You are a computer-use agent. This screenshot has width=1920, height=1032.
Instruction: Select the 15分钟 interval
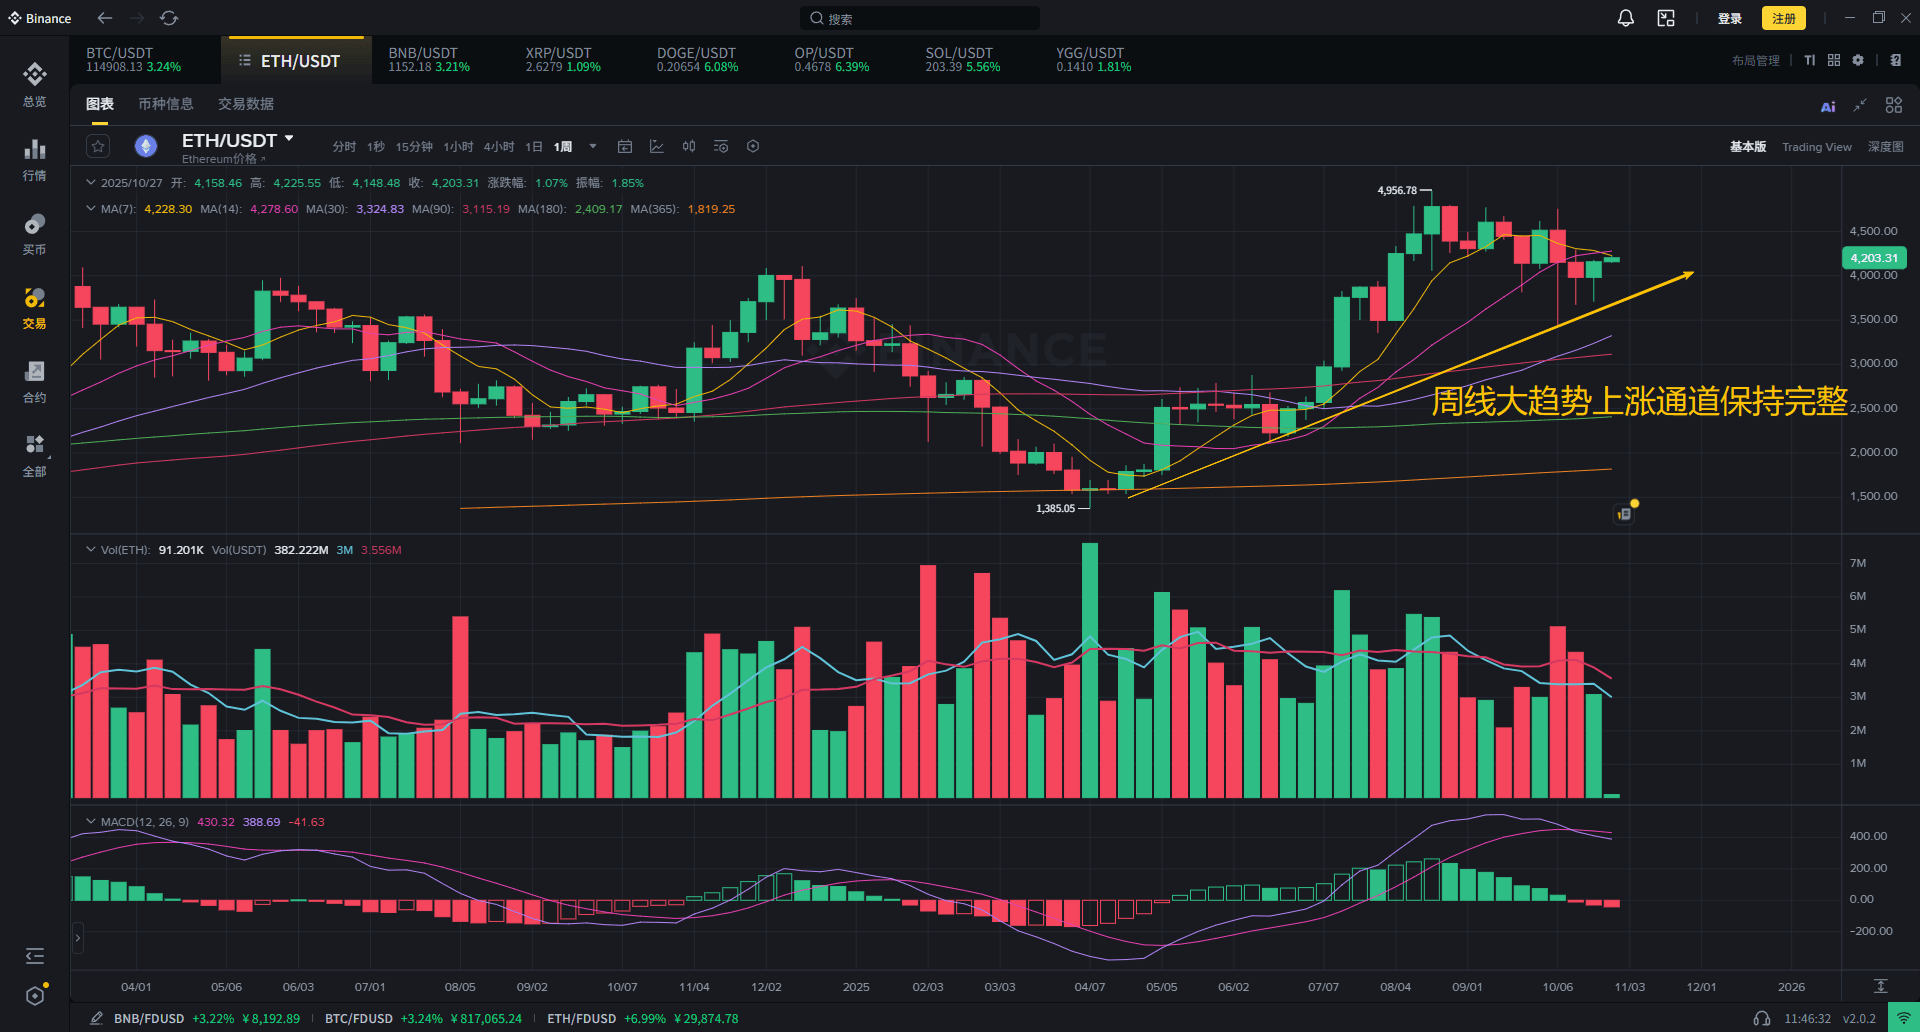tap(414, 146)
